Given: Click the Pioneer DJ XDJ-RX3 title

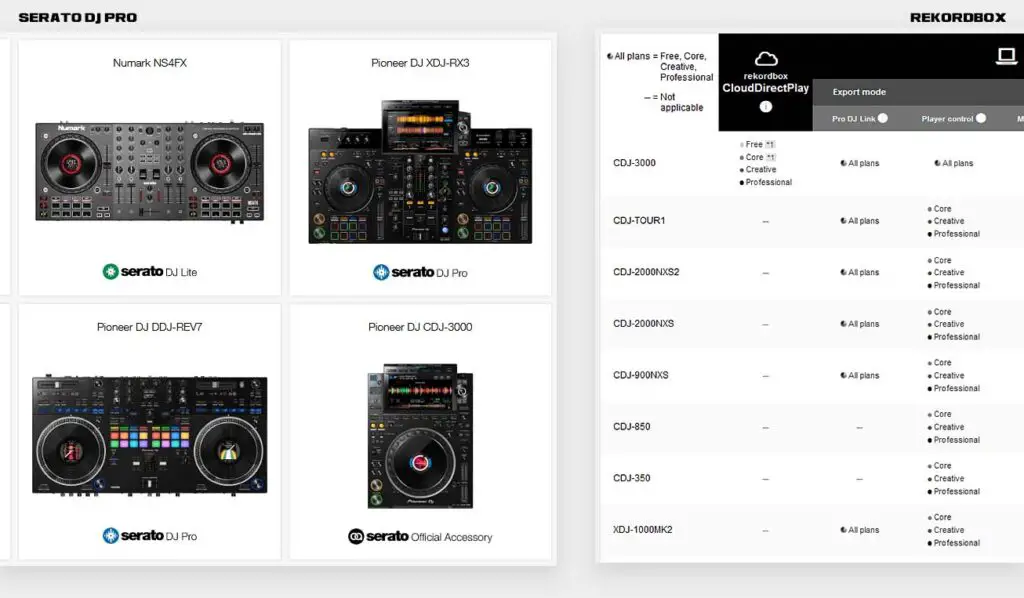Looking at the screenshot, I should [420, 63].
